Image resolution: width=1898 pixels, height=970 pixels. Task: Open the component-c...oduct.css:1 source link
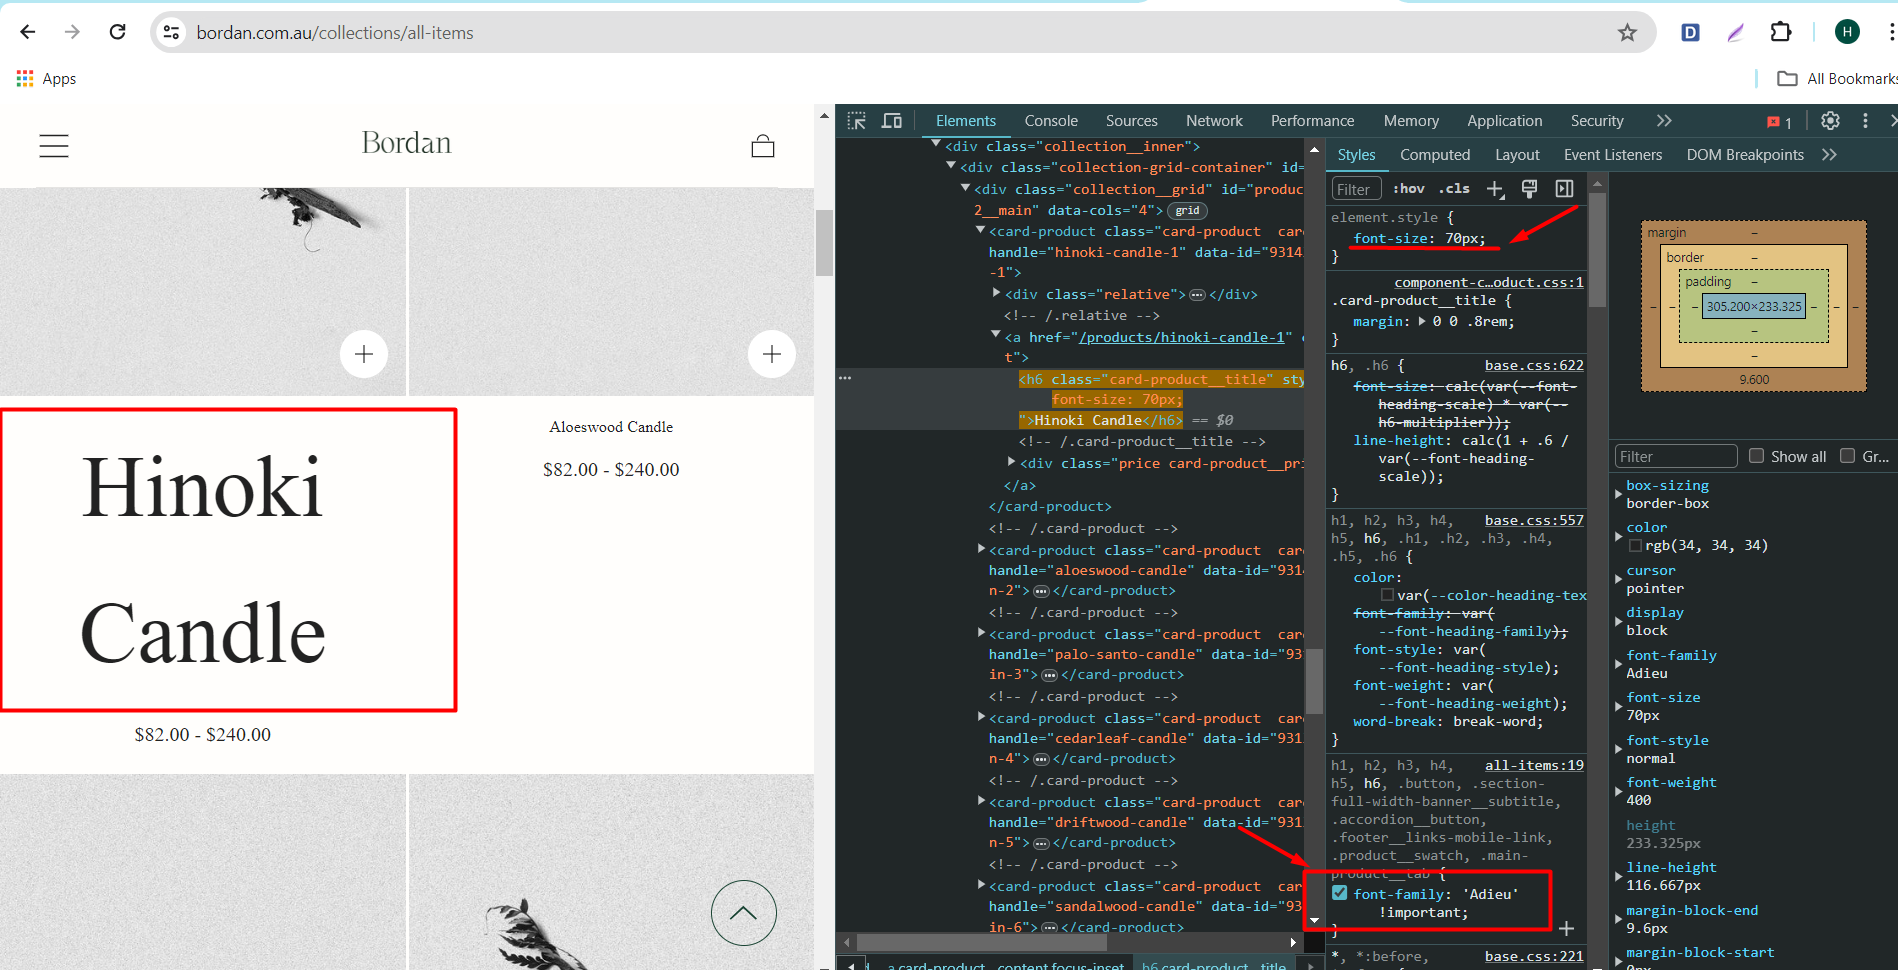pos(1488,283)
